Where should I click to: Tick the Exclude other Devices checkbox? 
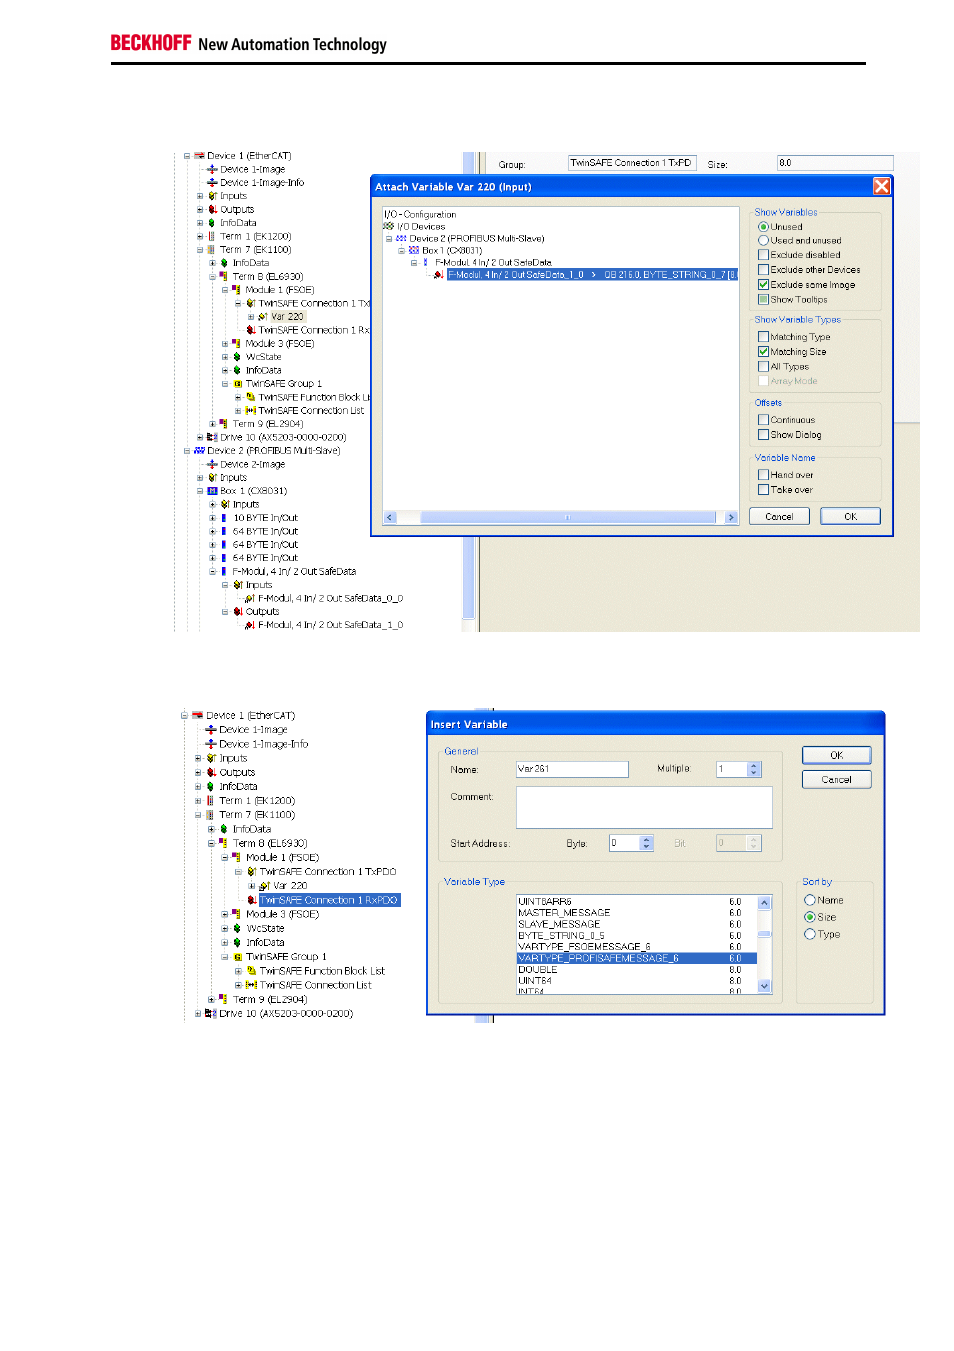(763, 270)
